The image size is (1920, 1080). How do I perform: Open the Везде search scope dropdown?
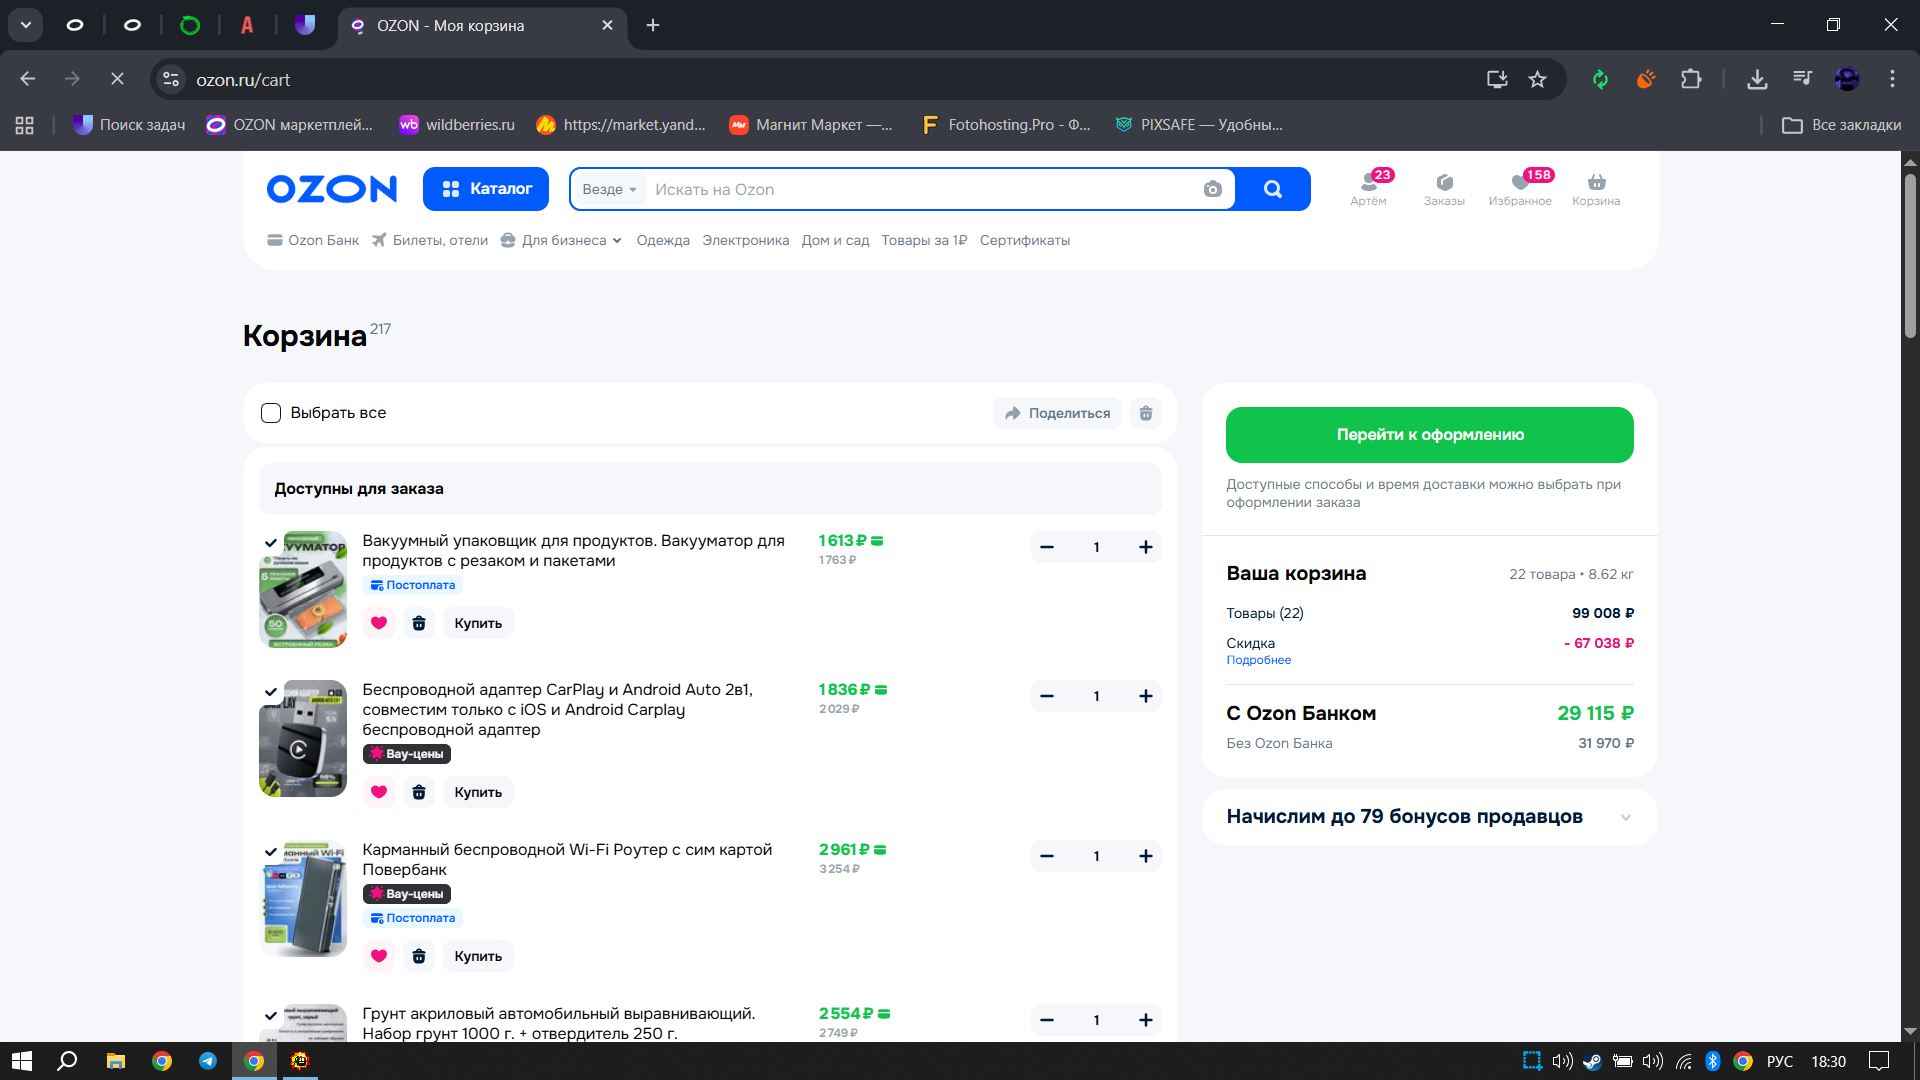point(609,189)
